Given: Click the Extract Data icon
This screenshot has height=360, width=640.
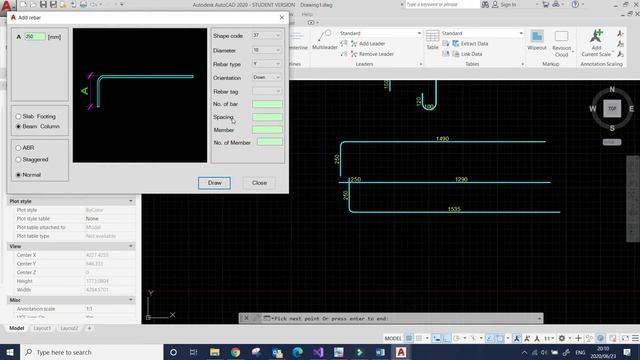Looking at the screenshot, I should (x=456, y=44).
